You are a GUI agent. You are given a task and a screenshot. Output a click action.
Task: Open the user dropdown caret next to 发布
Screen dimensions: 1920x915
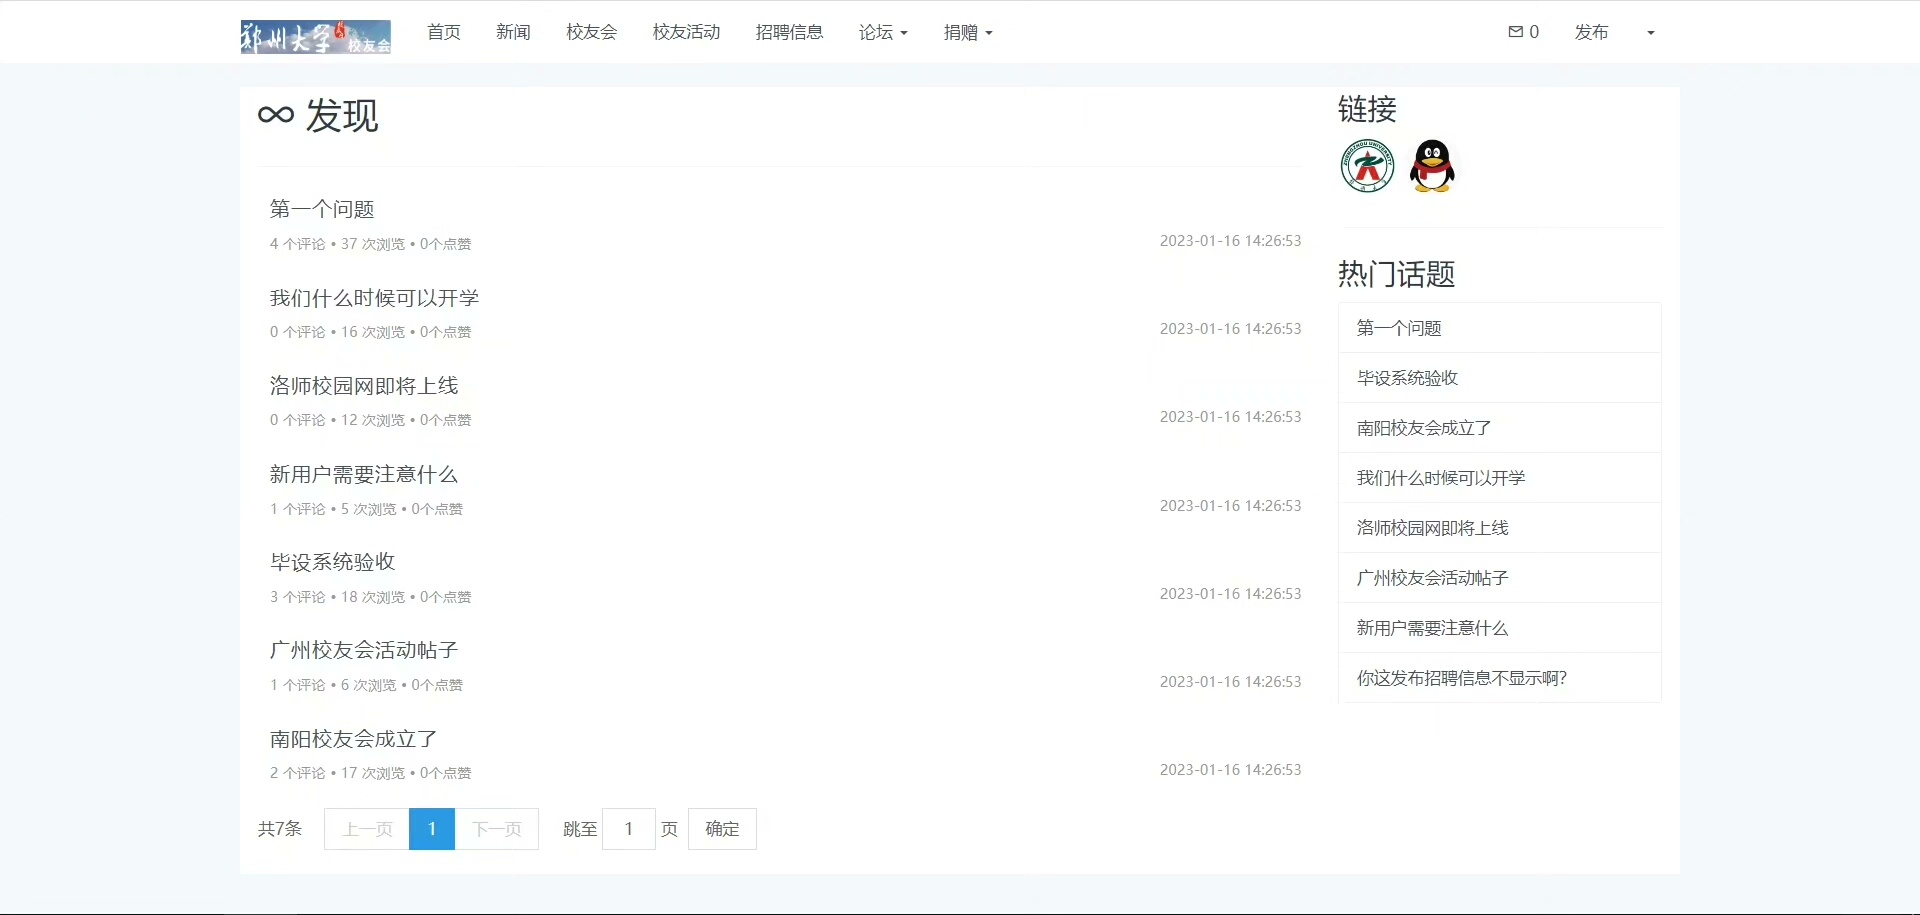1651,33
